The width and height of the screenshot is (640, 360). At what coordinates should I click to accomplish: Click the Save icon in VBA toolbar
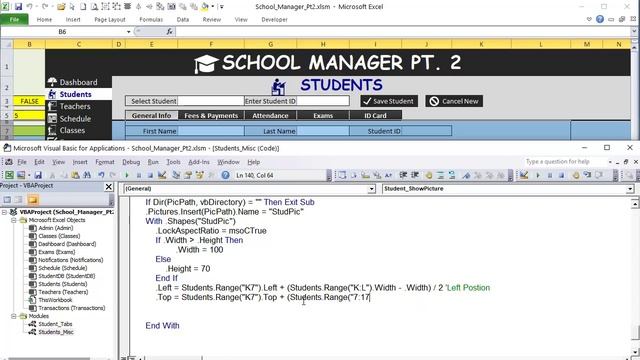[38, 175]
